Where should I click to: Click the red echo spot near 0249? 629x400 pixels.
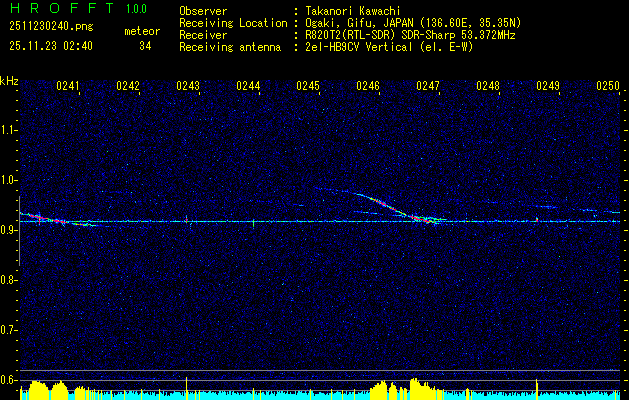point(537,219)
